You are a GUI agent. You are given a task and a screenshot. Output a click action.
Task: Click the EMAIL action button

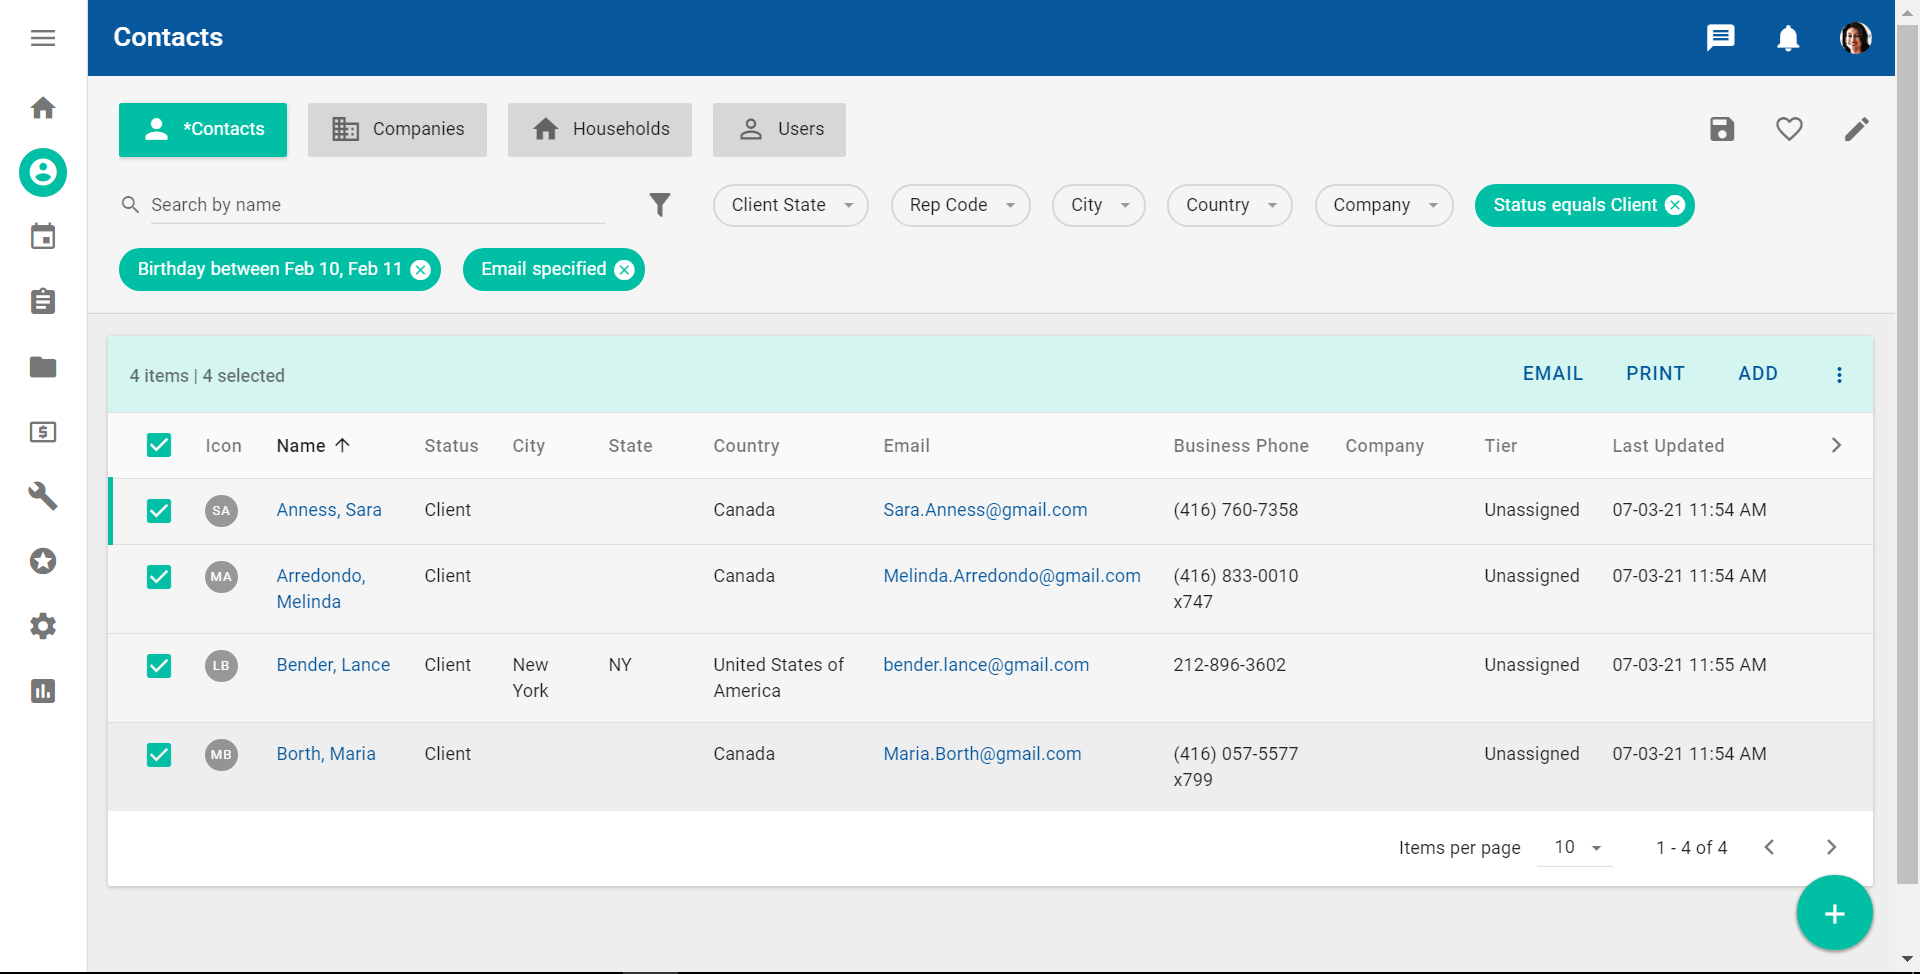click(1552, 374)
